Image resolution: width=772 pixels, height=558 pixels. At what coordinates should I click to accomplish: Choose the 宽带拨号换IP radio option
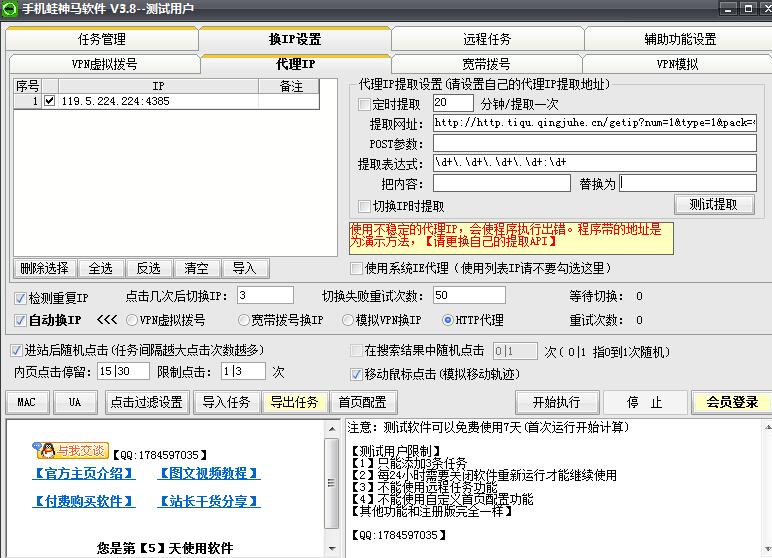tap(244, 320)
